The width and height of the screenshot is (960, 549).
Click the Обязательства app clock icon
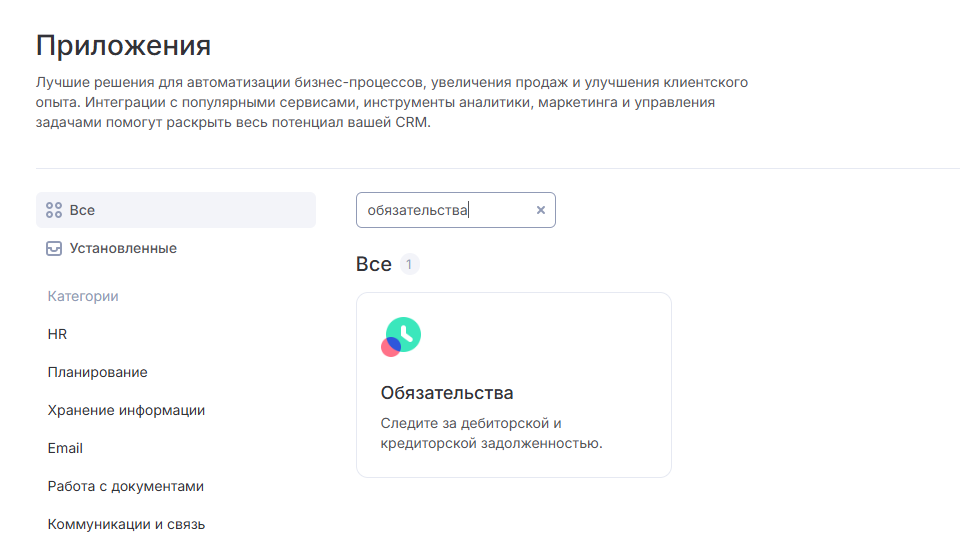(401, 336)
